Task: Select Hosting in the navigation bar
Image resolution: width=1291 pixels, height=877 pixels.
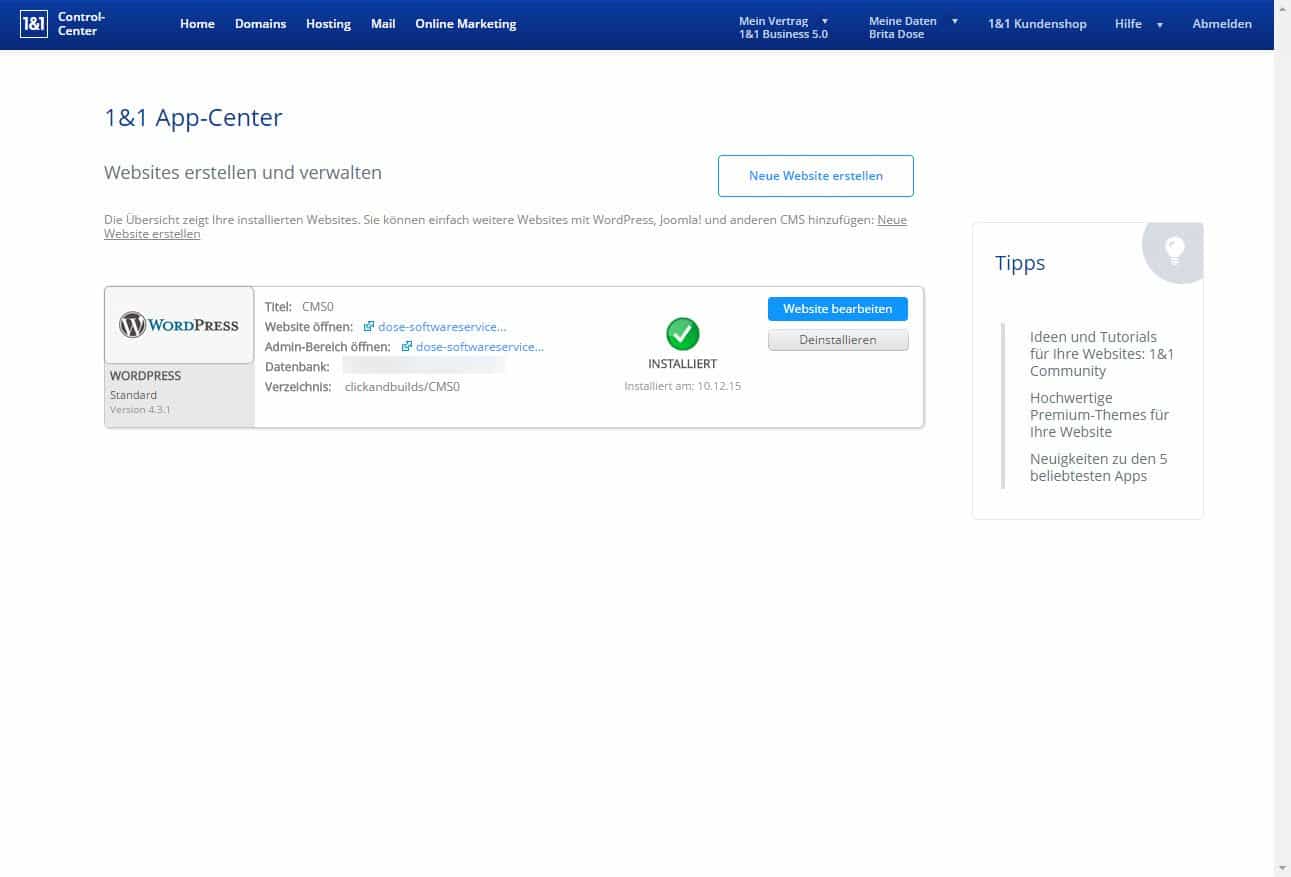Action: pos(328,24)
